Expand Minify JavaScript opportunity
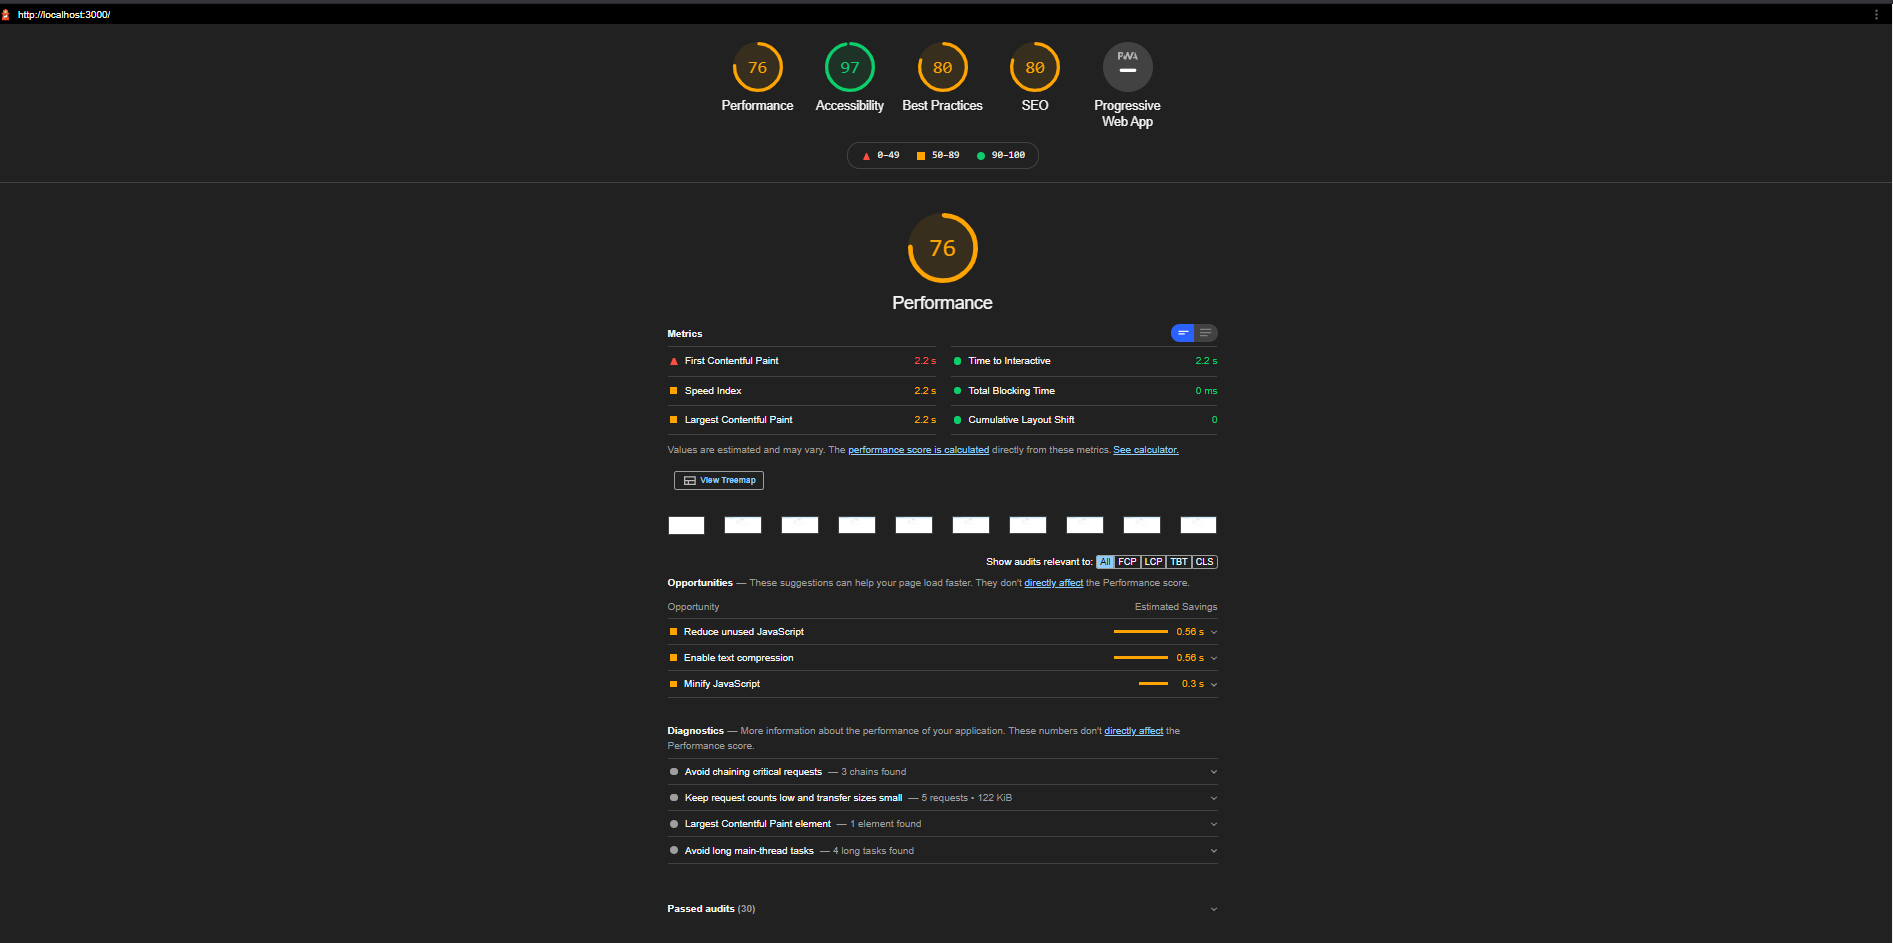 point(942,684)
